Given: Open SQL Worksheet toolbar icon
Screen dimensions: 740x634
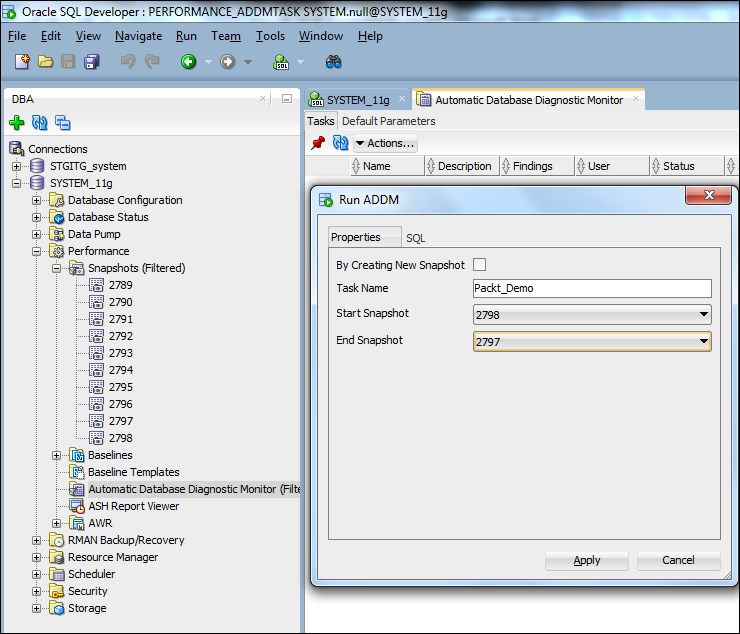Looking at the screenshot, I should point(281,61).
